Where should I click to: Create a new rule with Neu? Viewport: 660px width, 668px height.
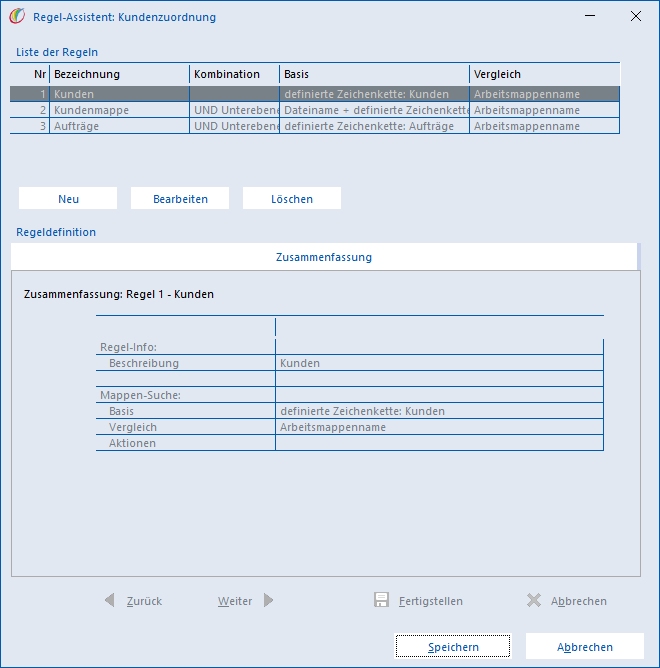tap(68, 199)
